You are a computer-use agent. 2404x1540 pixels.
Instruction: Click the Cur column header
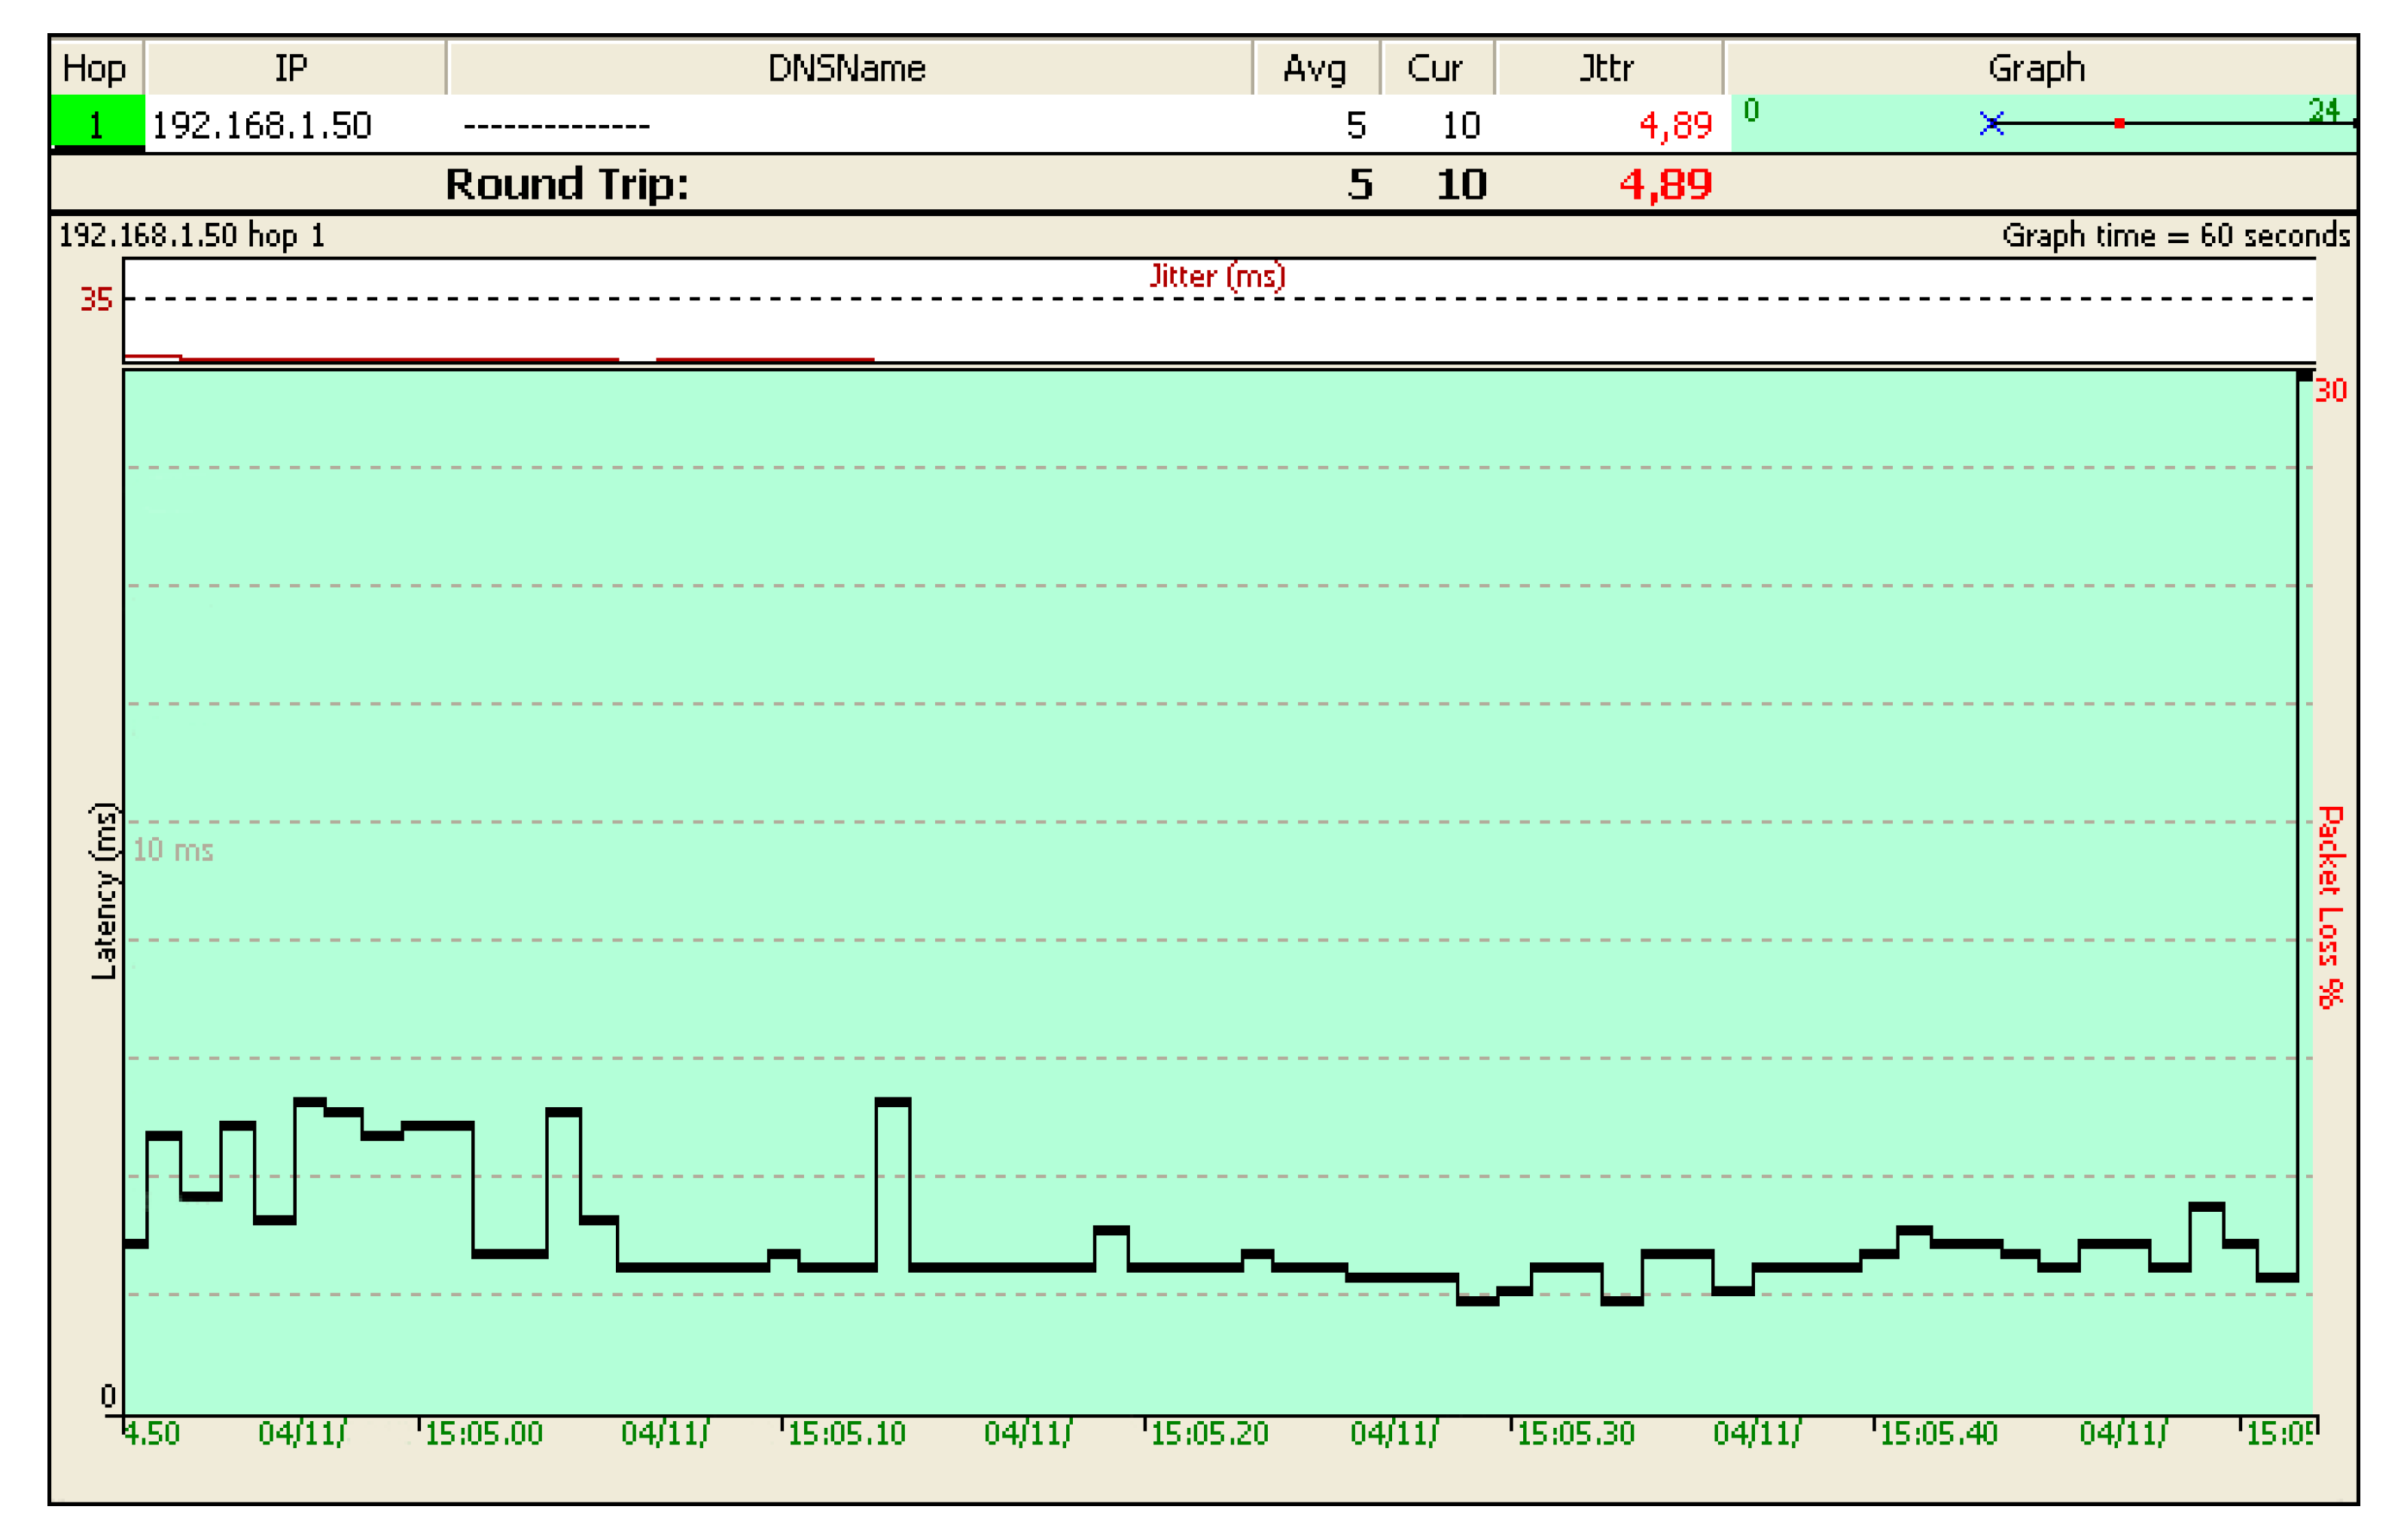[x=1434, y=68]
